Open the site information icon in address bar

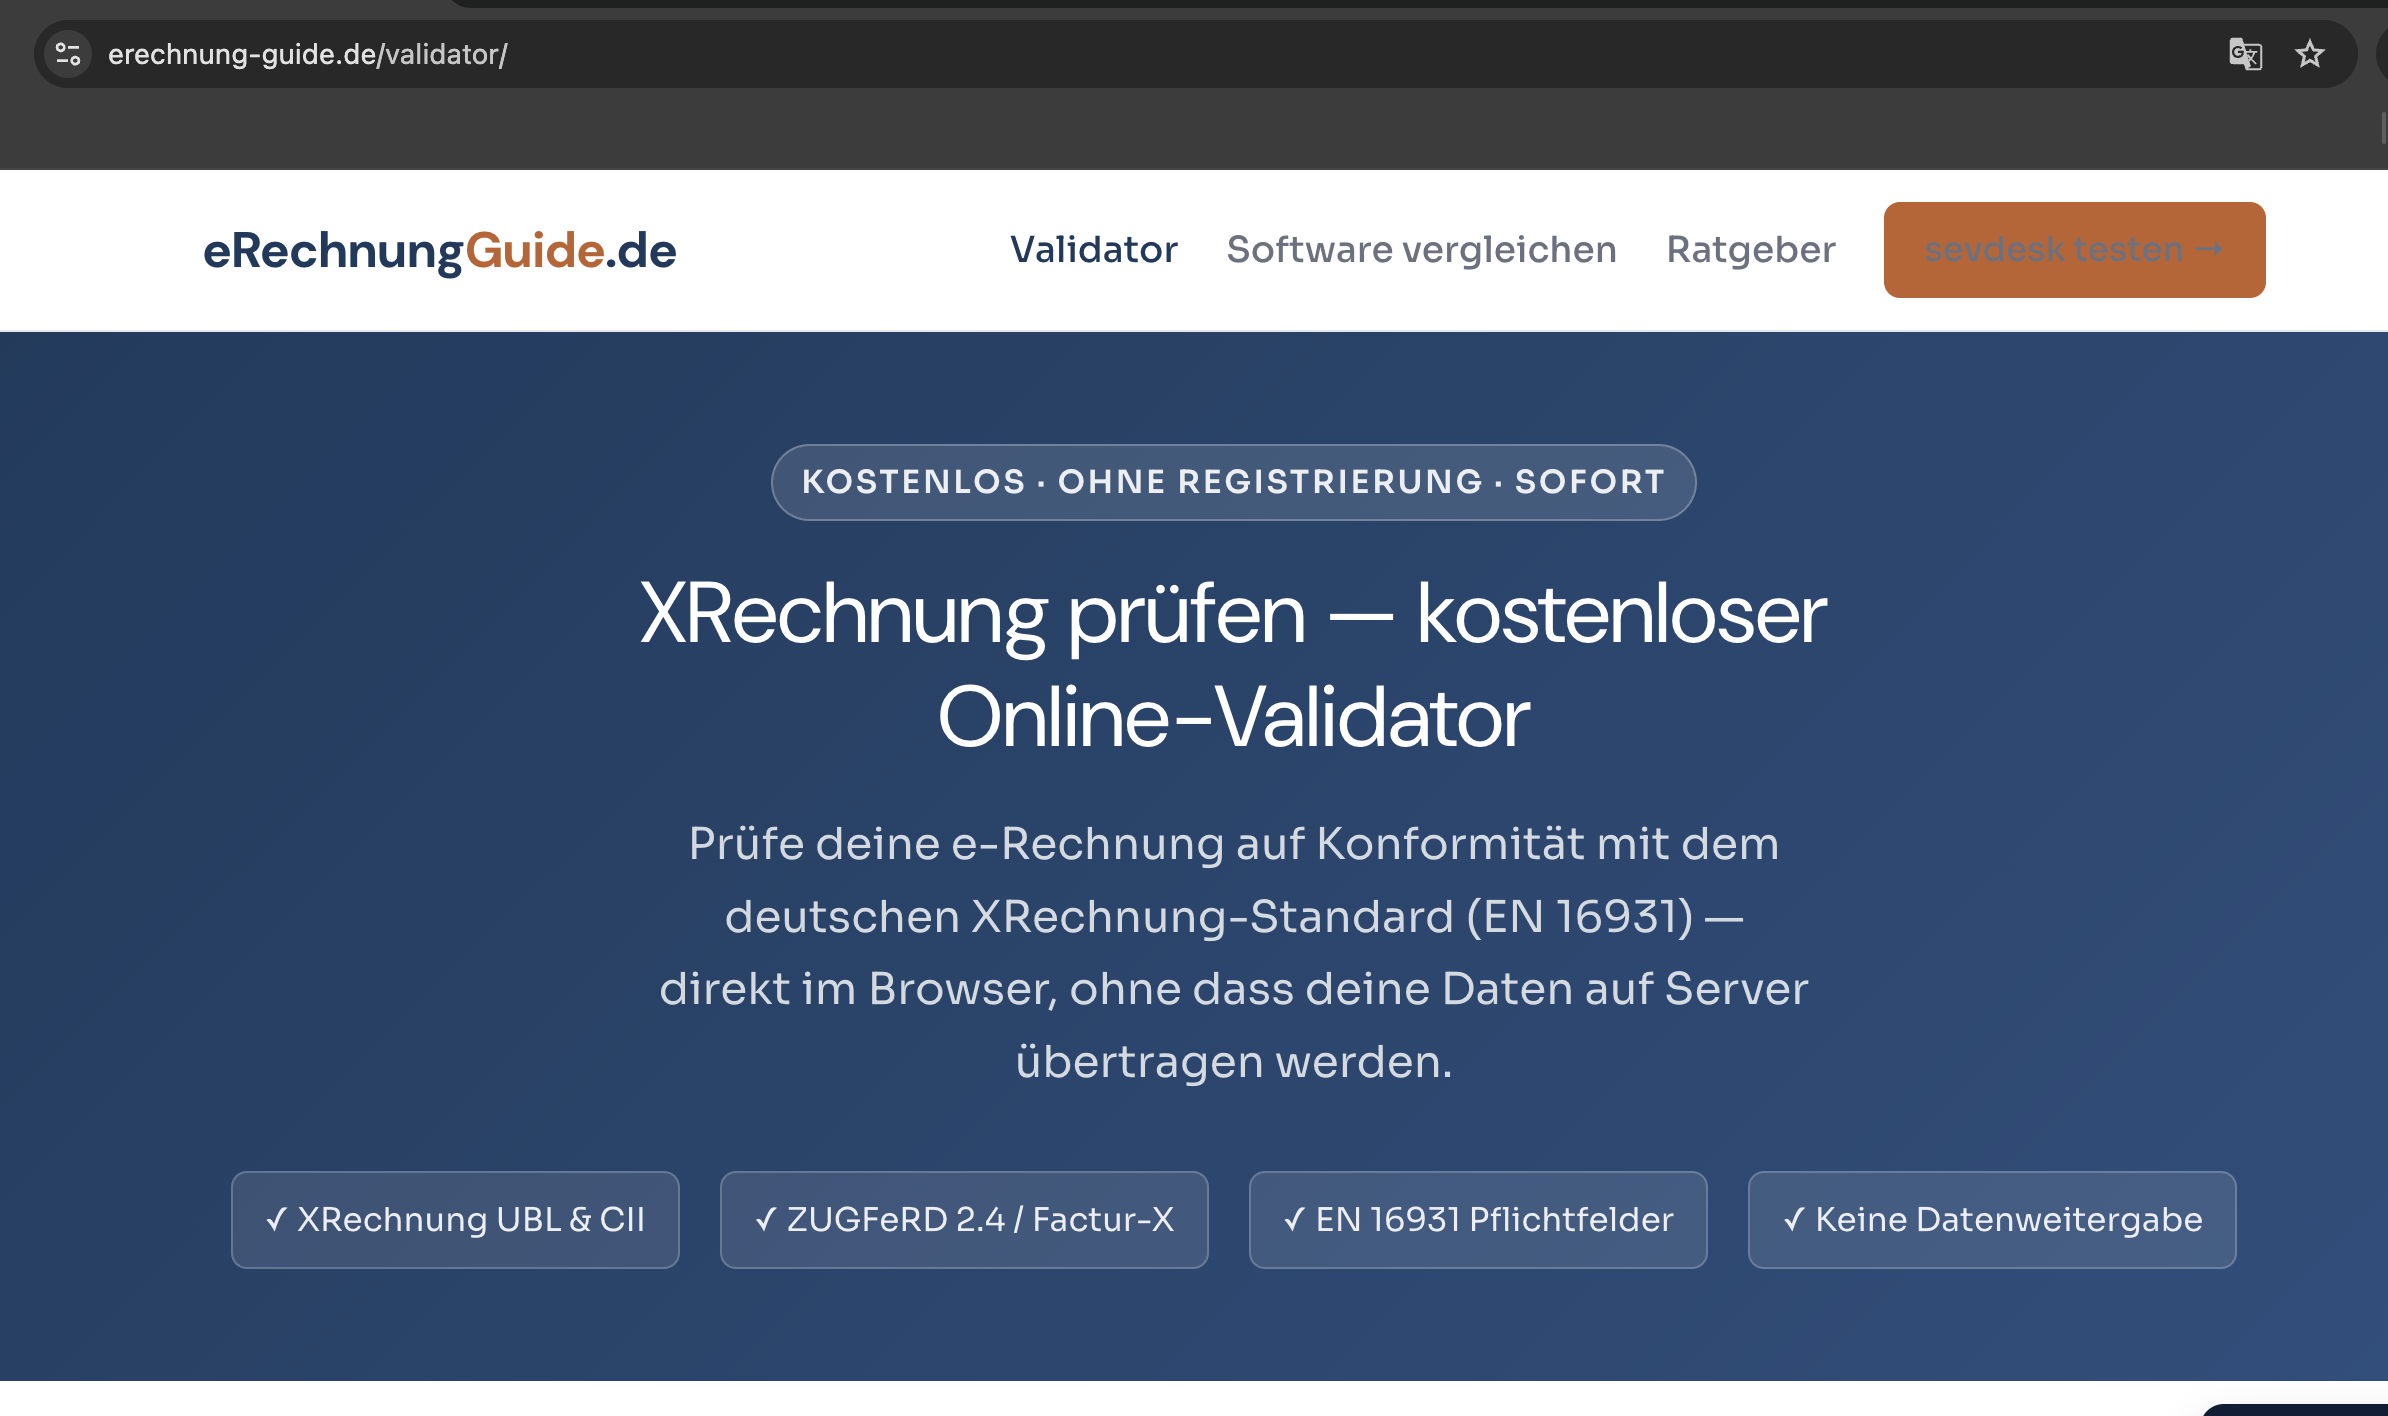(68, 54)
